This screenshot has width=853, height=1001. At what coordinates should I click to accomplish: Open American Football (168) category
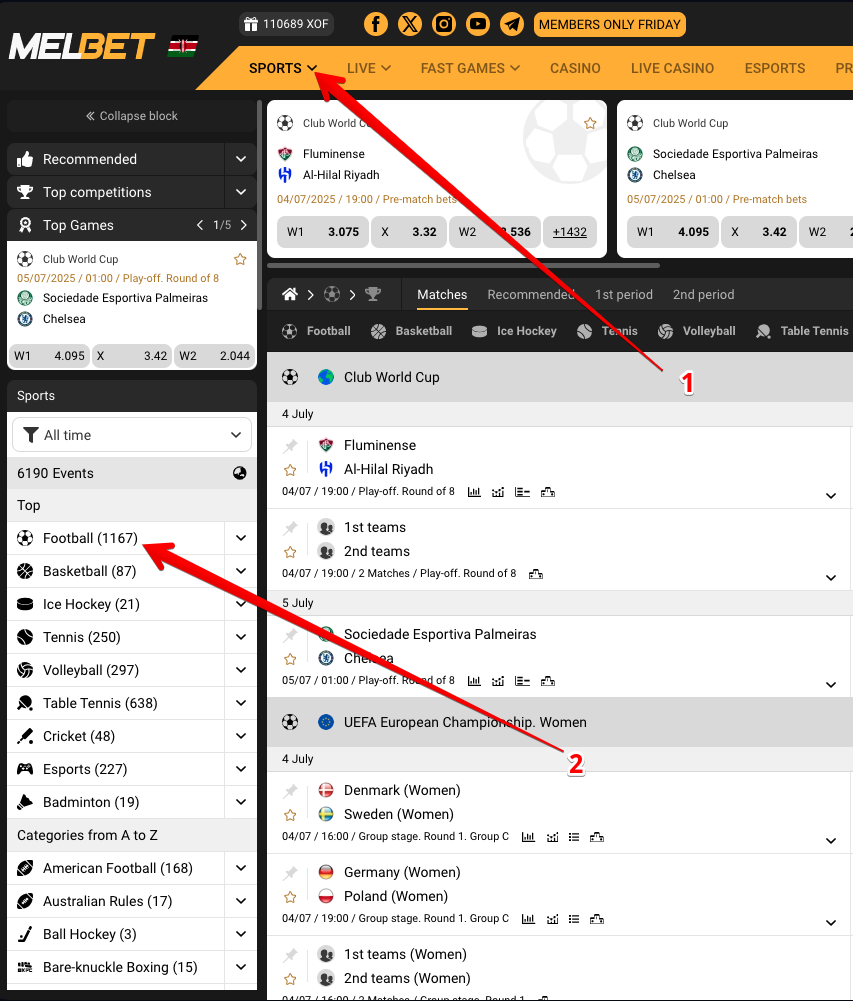117,868
